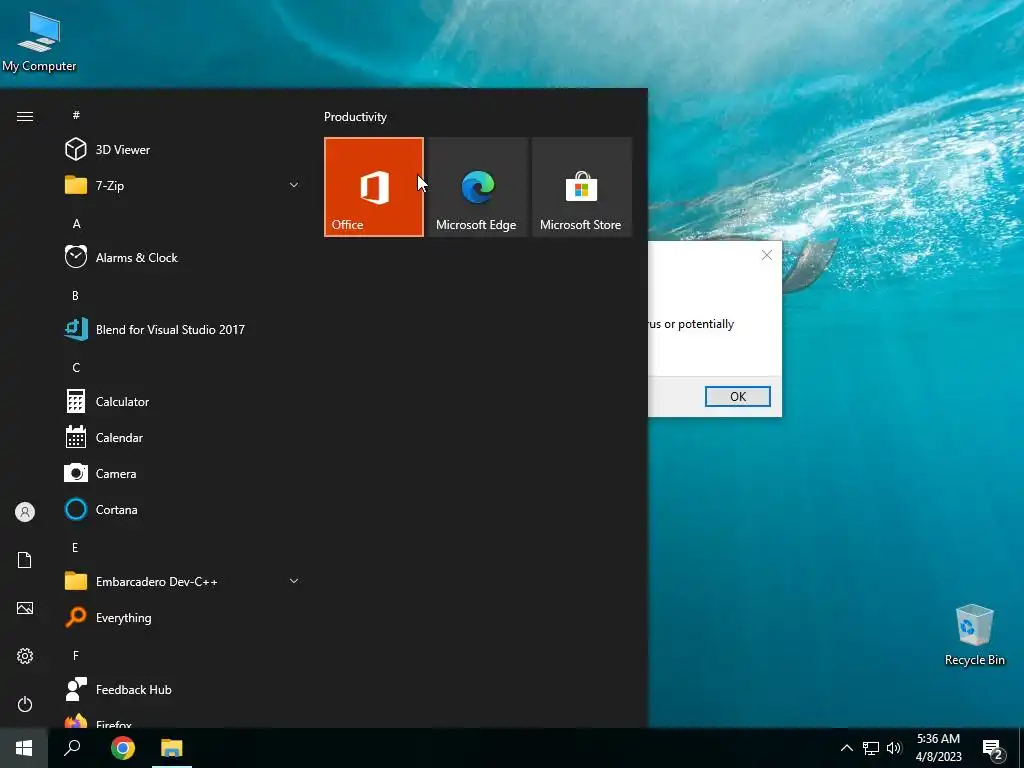Click the # letter header

click(x=76, y=115)
